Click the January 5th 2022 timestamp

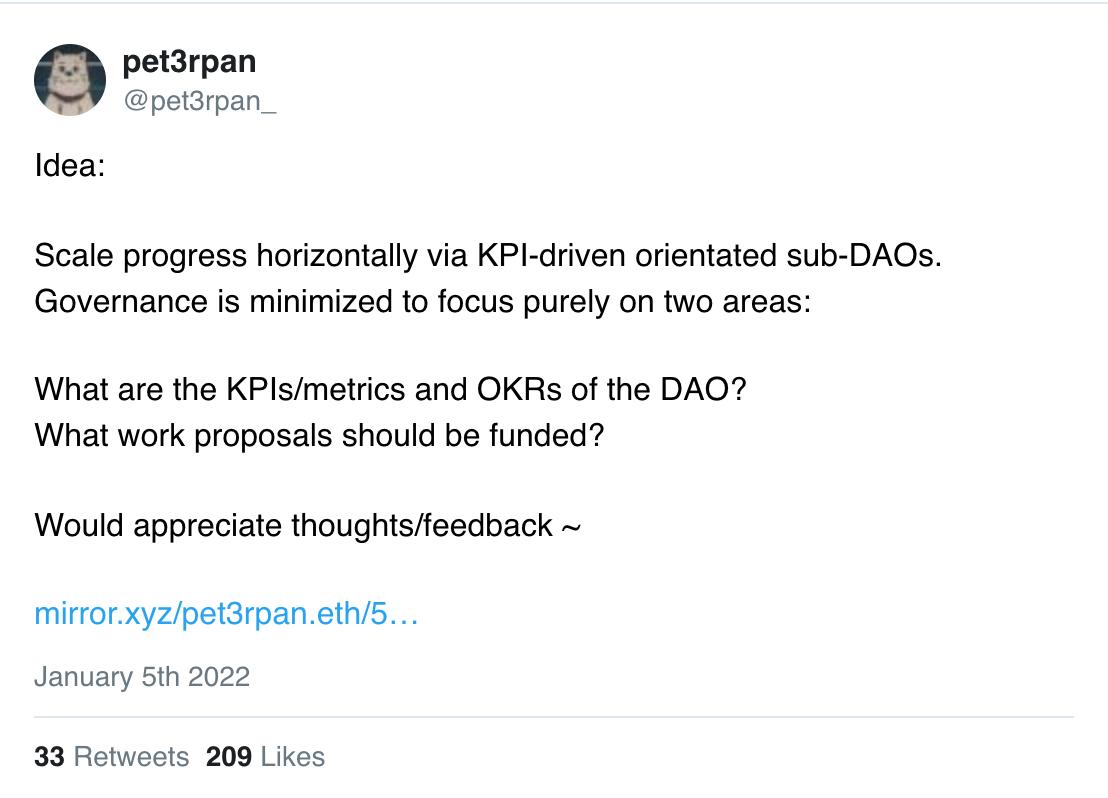tap(142, 676)
